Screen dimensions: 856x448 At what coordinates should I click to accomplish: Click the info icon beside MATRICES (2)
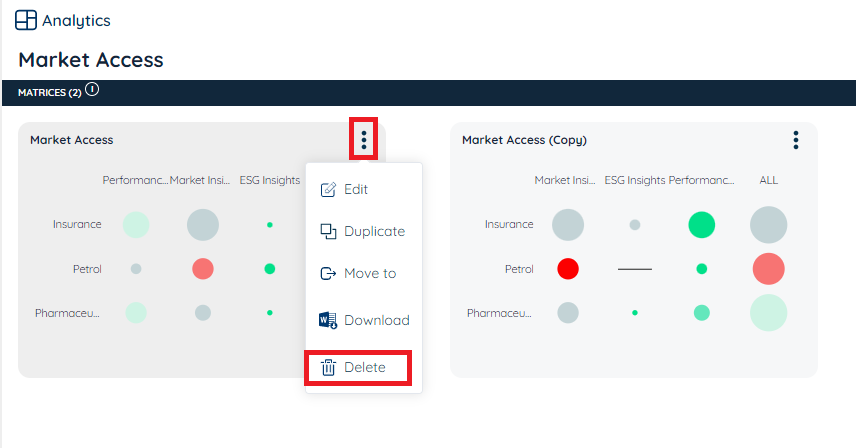[x=92, y=90]
